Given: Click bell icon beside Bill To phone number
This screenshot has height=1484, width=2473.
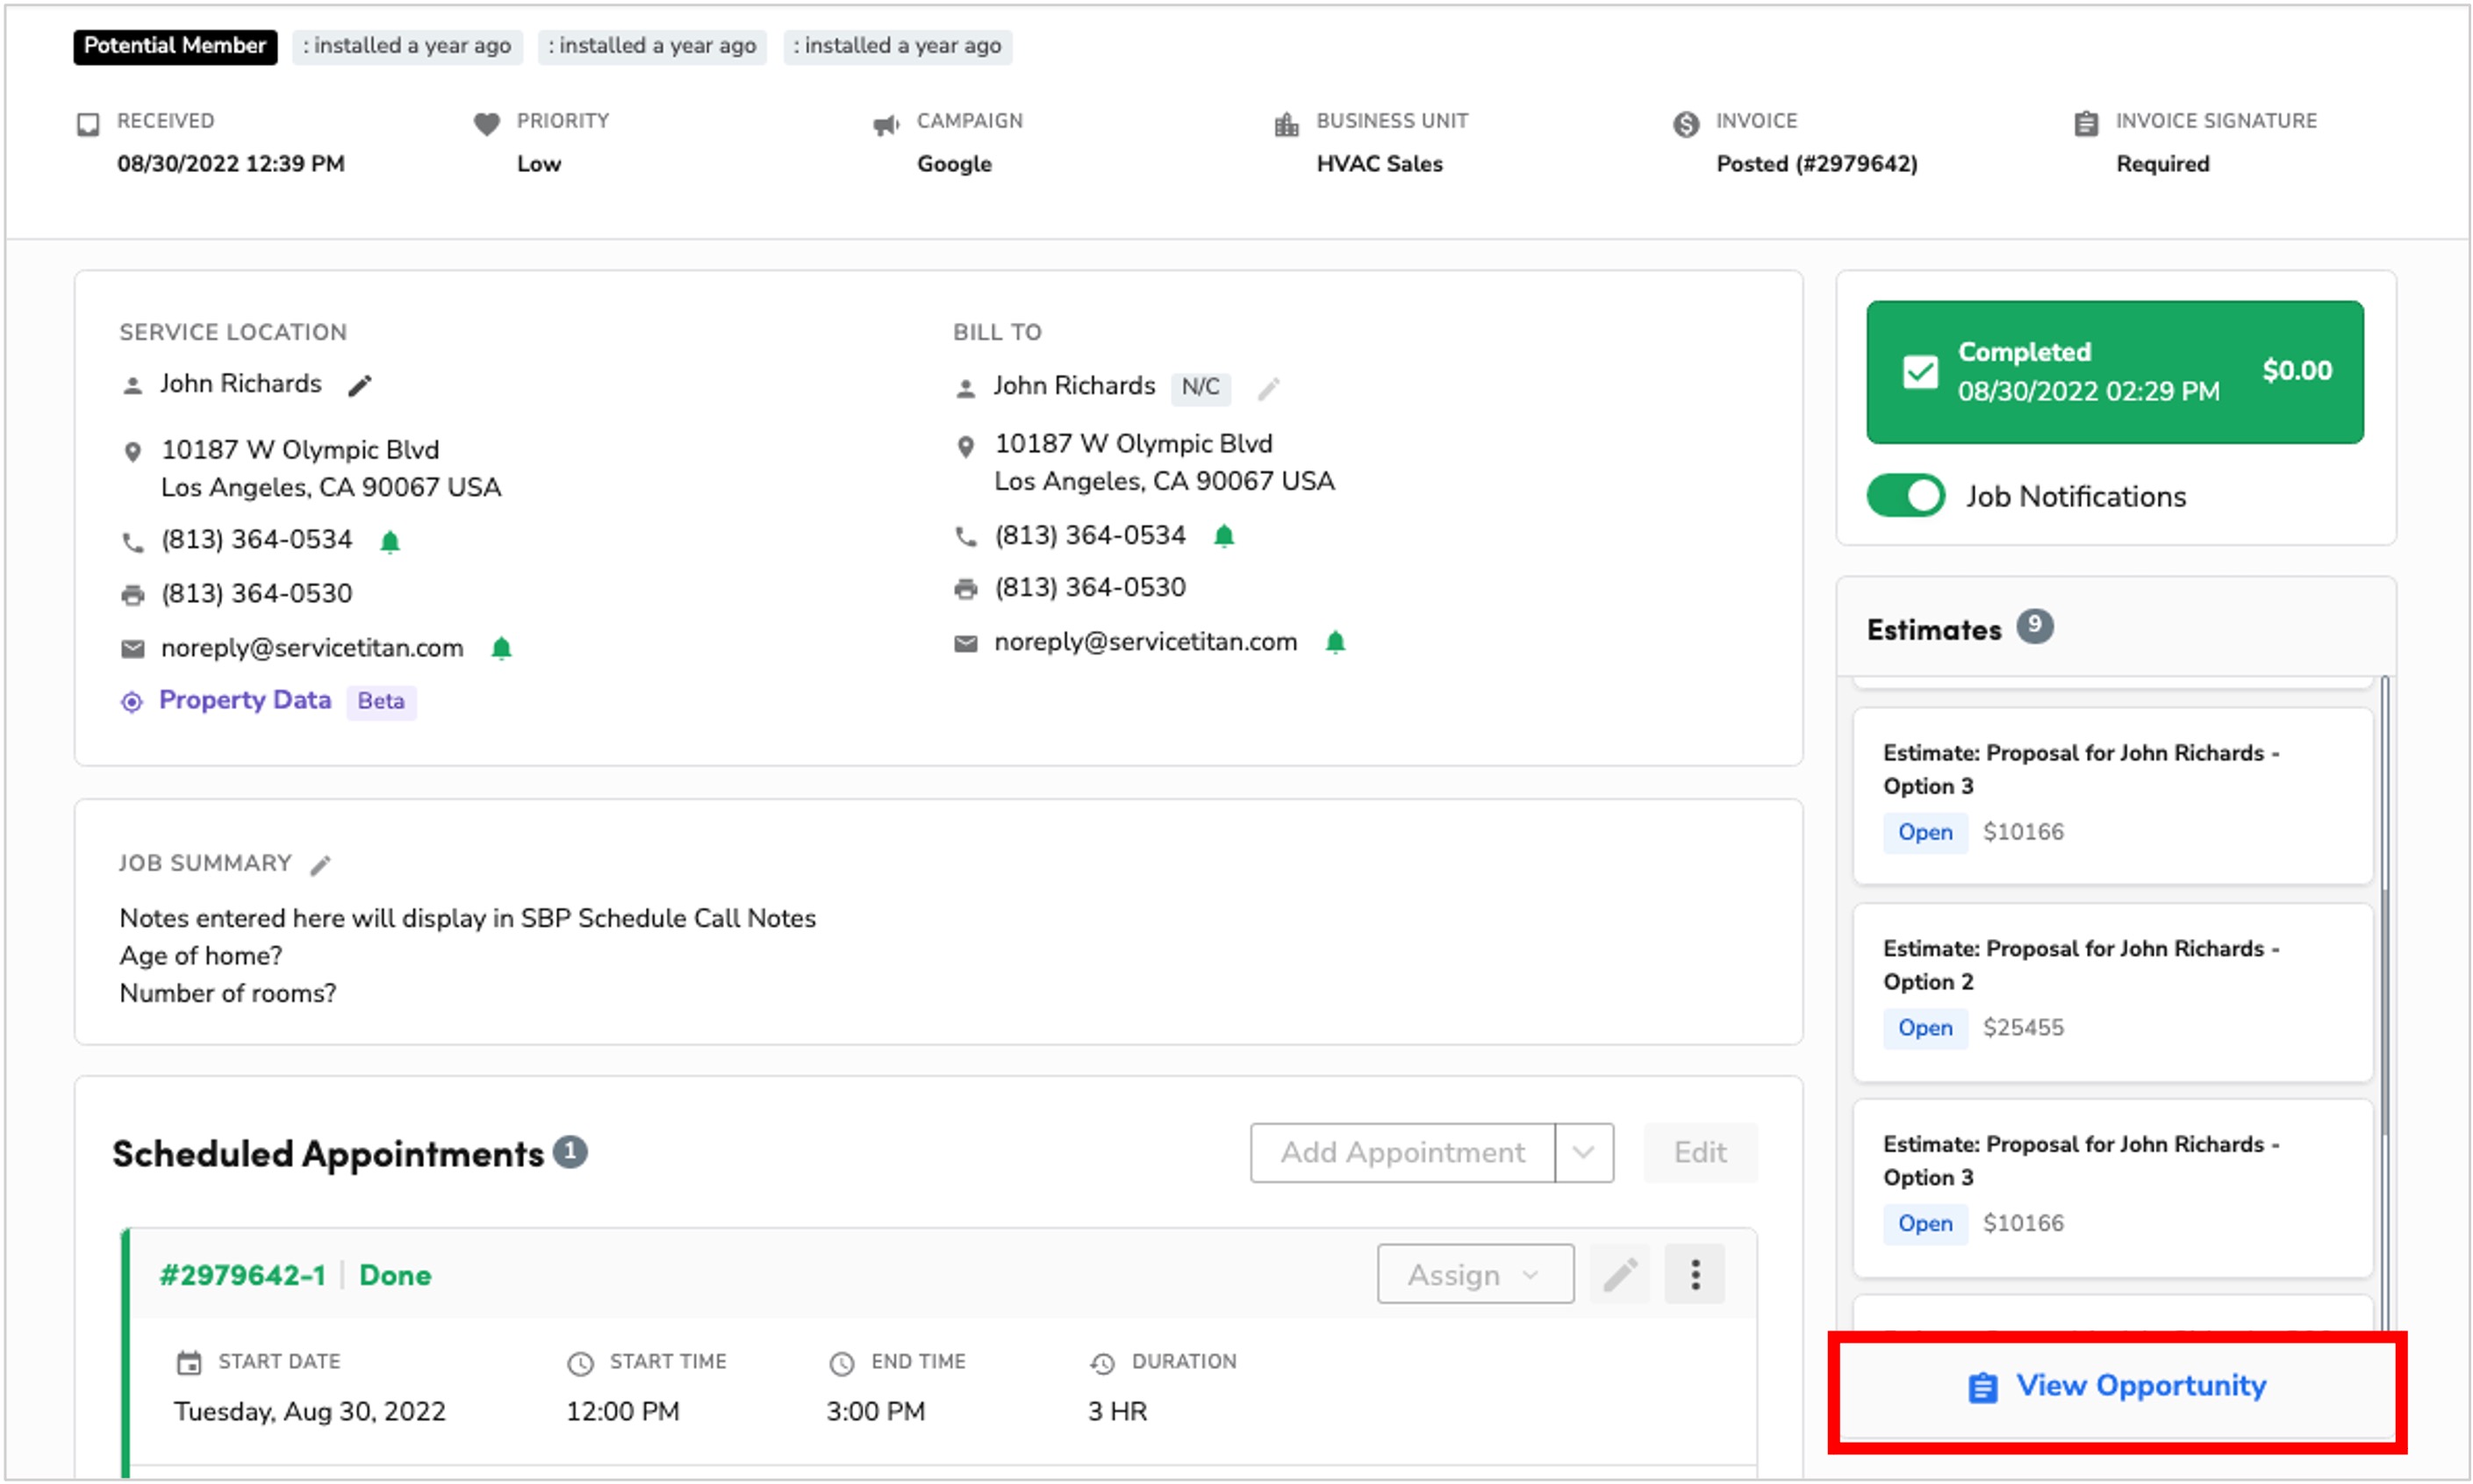Looking at the screenshot, I should (1224, 536).
